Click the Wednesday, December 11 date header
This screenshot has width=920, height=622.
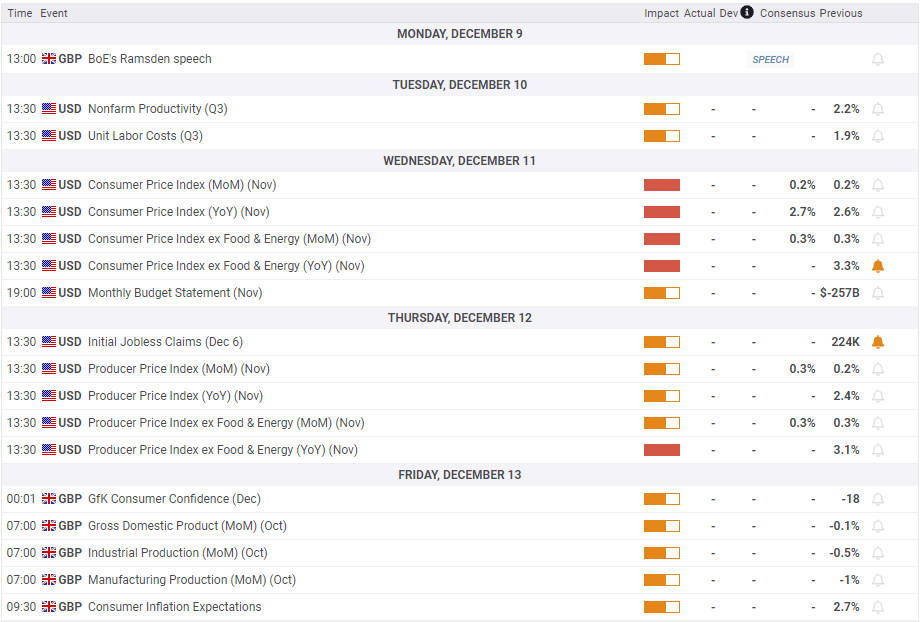pyautogui.click(x=459, y=161)
